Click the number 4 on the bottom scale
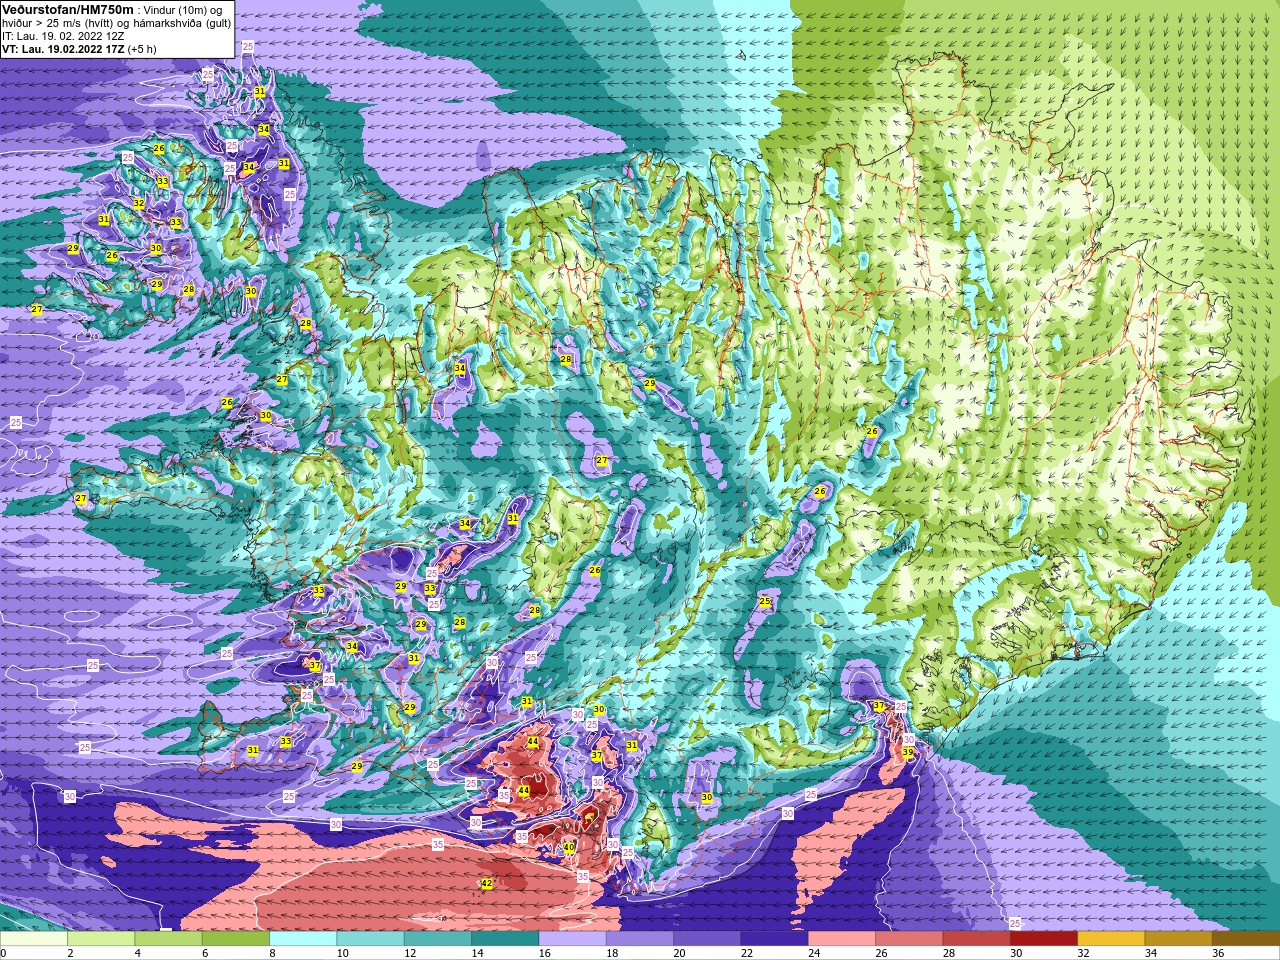This screenshot has width=1280, height=960. click(137, 953)
